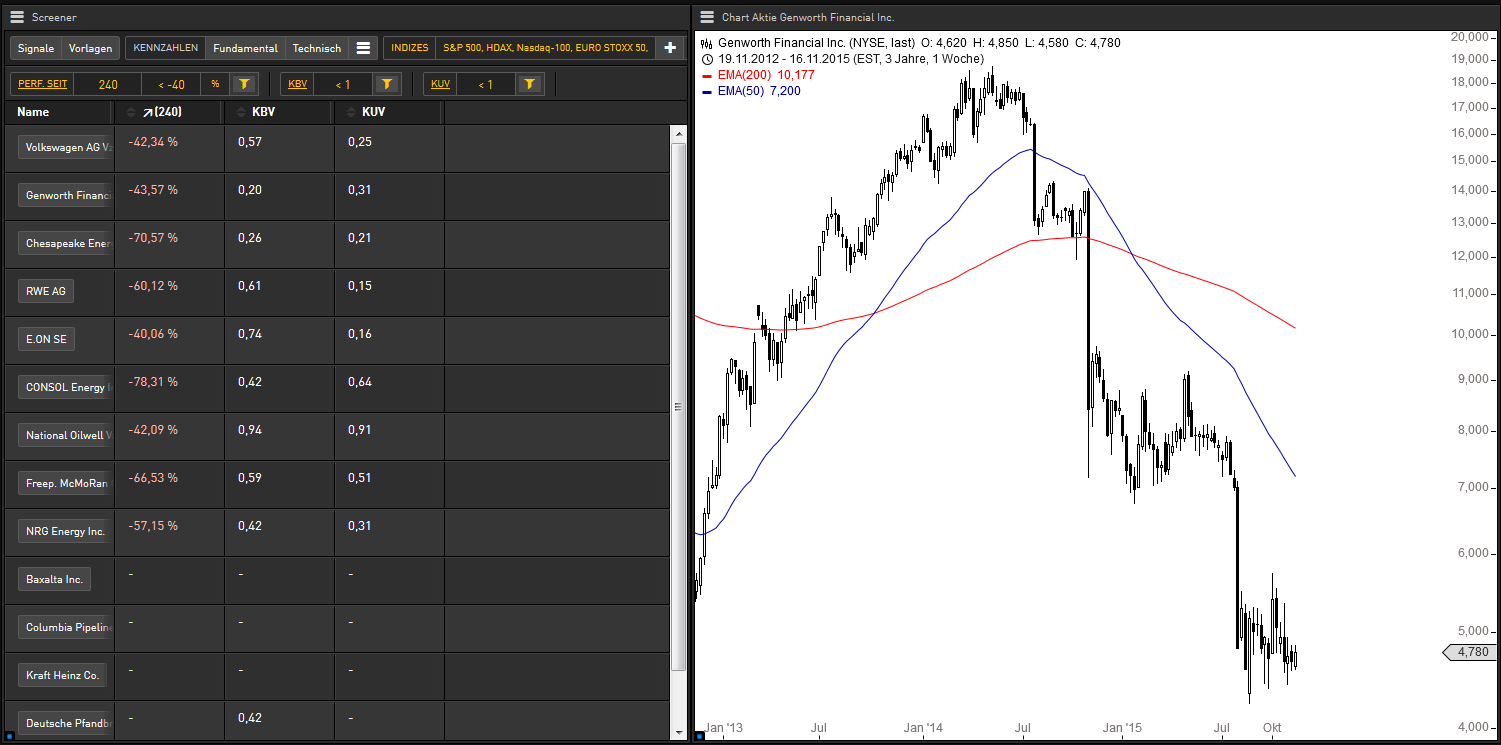Select the RWE AG row button
The image size is (1501, 745).
(x=46, y=291)
